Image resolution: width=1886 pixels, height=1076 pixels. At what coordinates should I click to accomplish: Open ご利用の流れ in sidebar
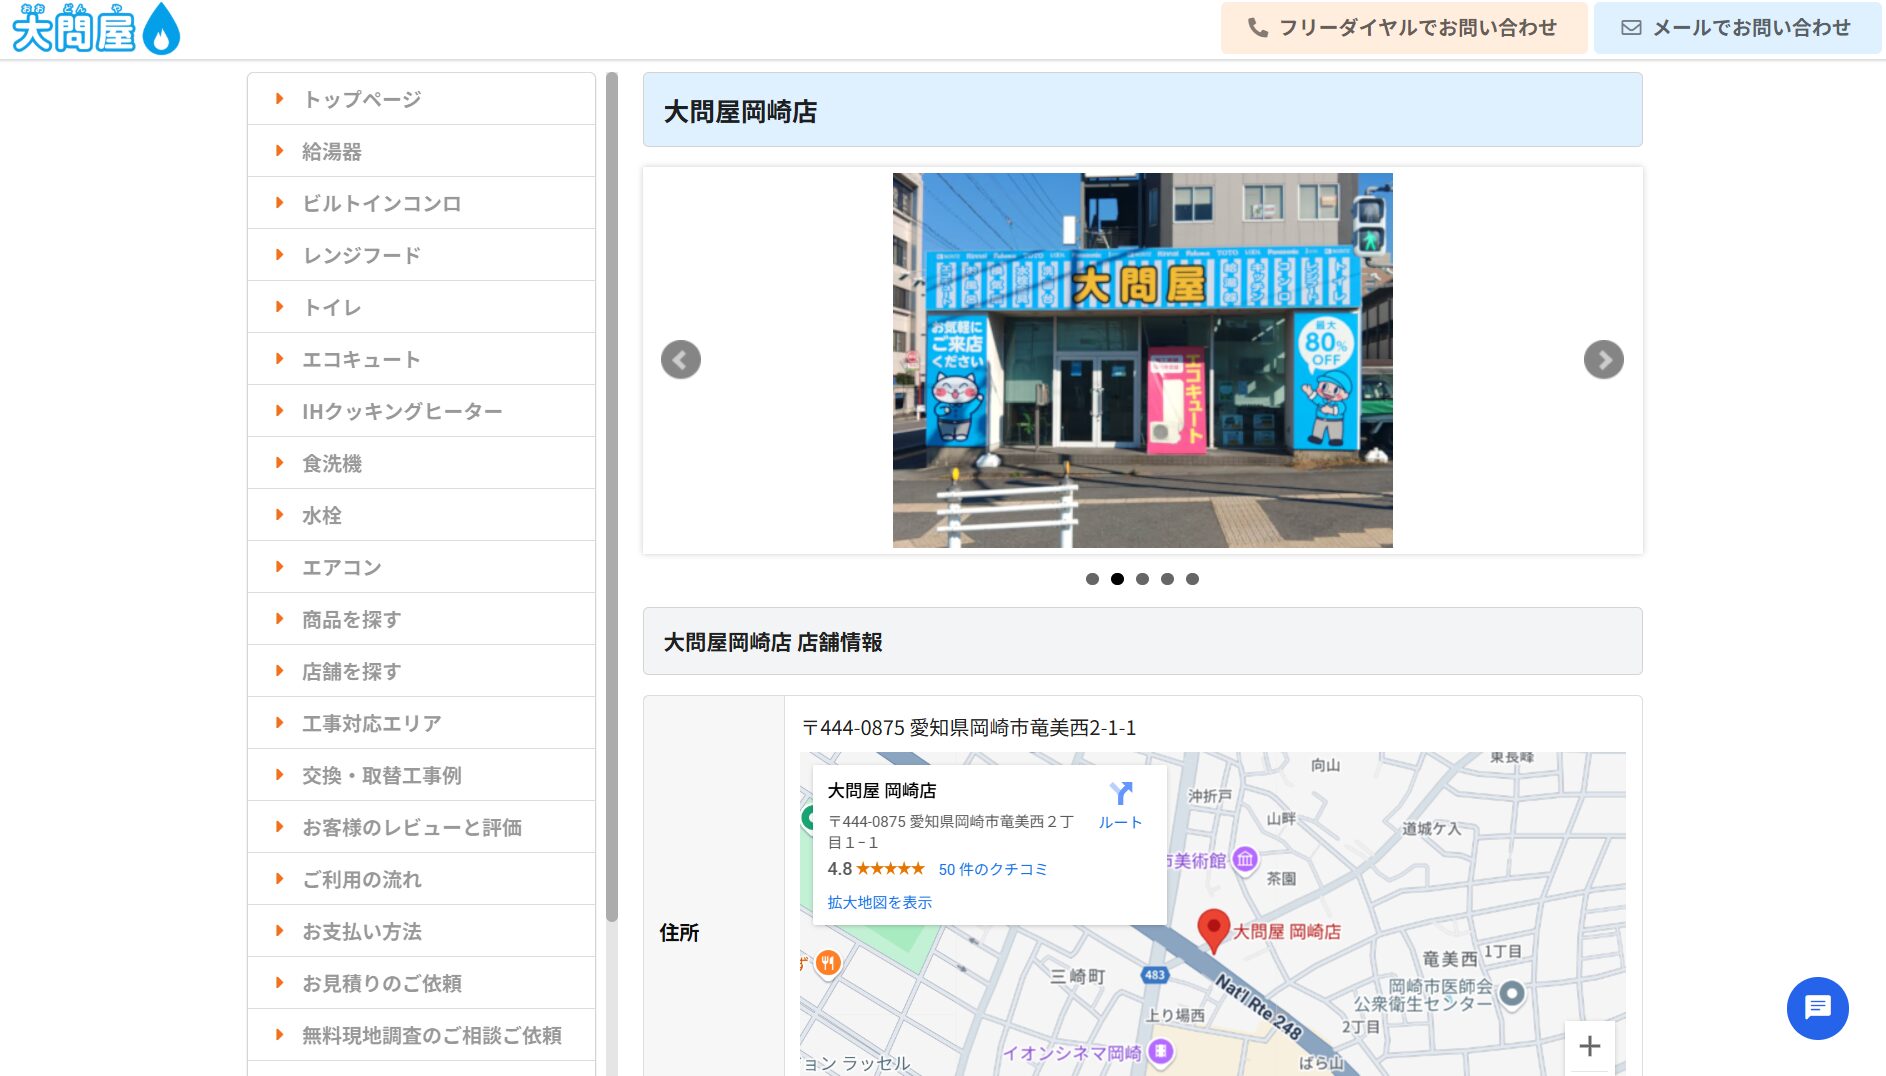421,879
